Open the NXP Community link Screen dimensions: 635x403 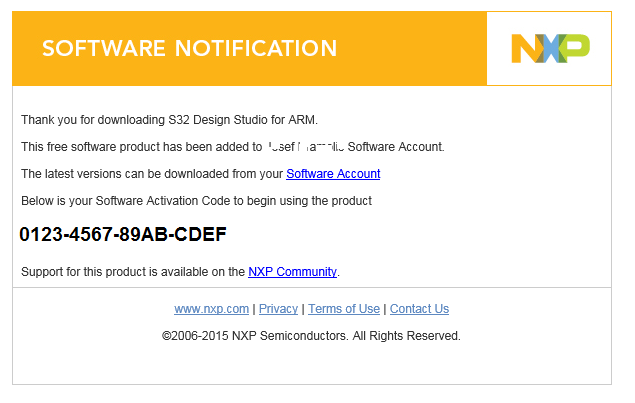pos(293,271)
